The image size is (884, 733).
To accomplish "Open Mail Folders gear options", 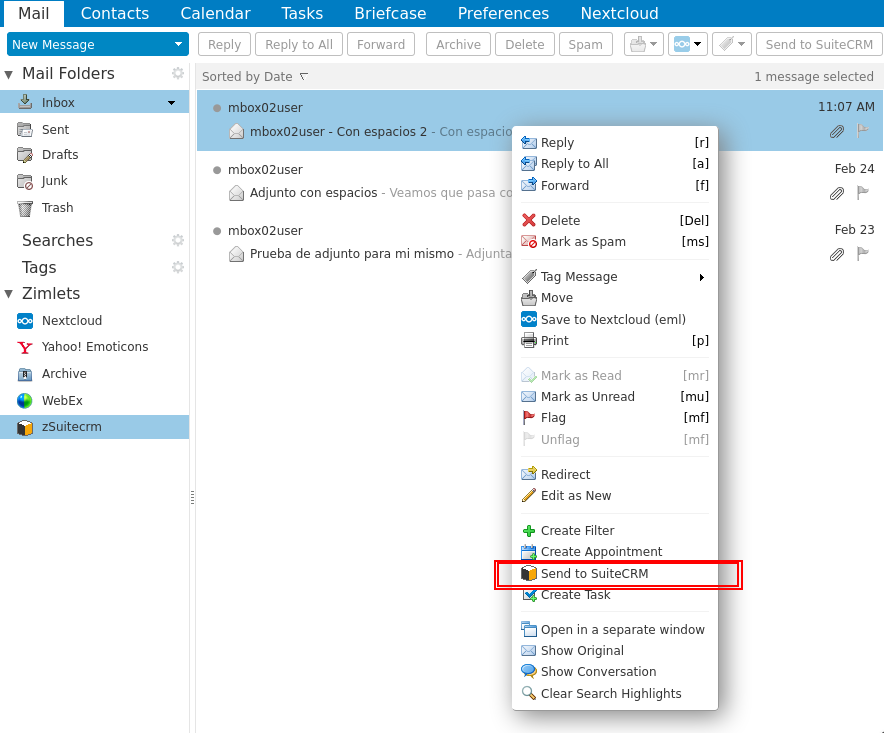I will point(178,73).
